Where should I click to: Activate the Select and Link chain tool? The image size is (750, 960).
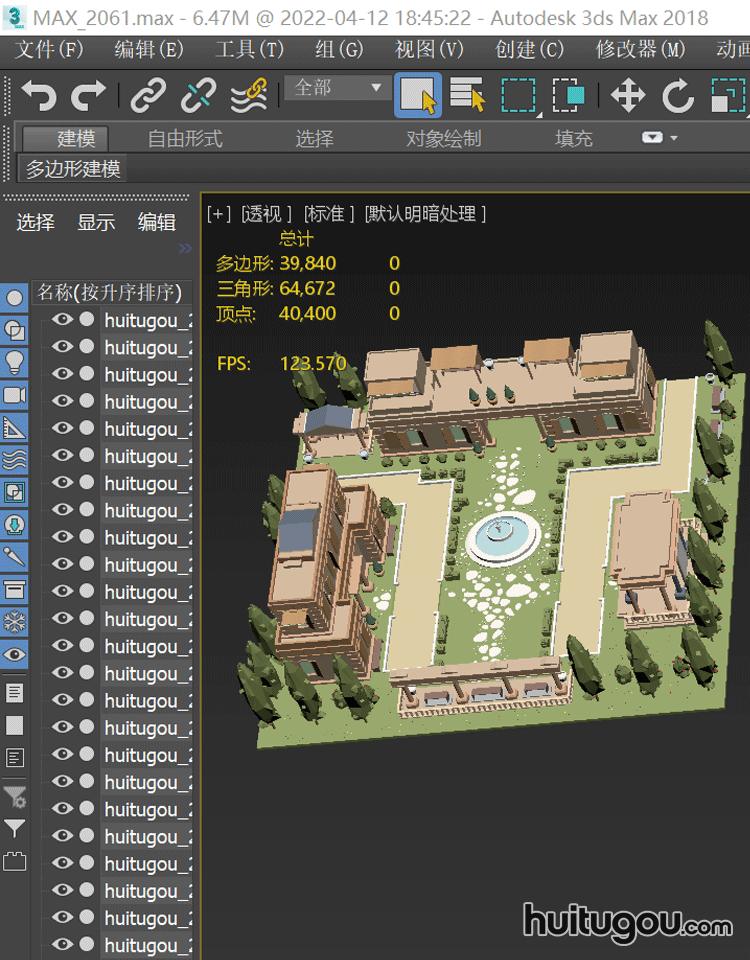point(148,96)
